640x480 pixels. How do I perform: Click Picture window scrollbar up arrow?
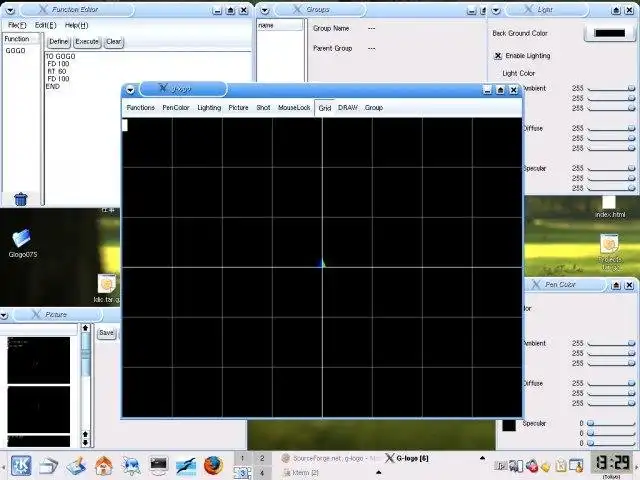85,328
